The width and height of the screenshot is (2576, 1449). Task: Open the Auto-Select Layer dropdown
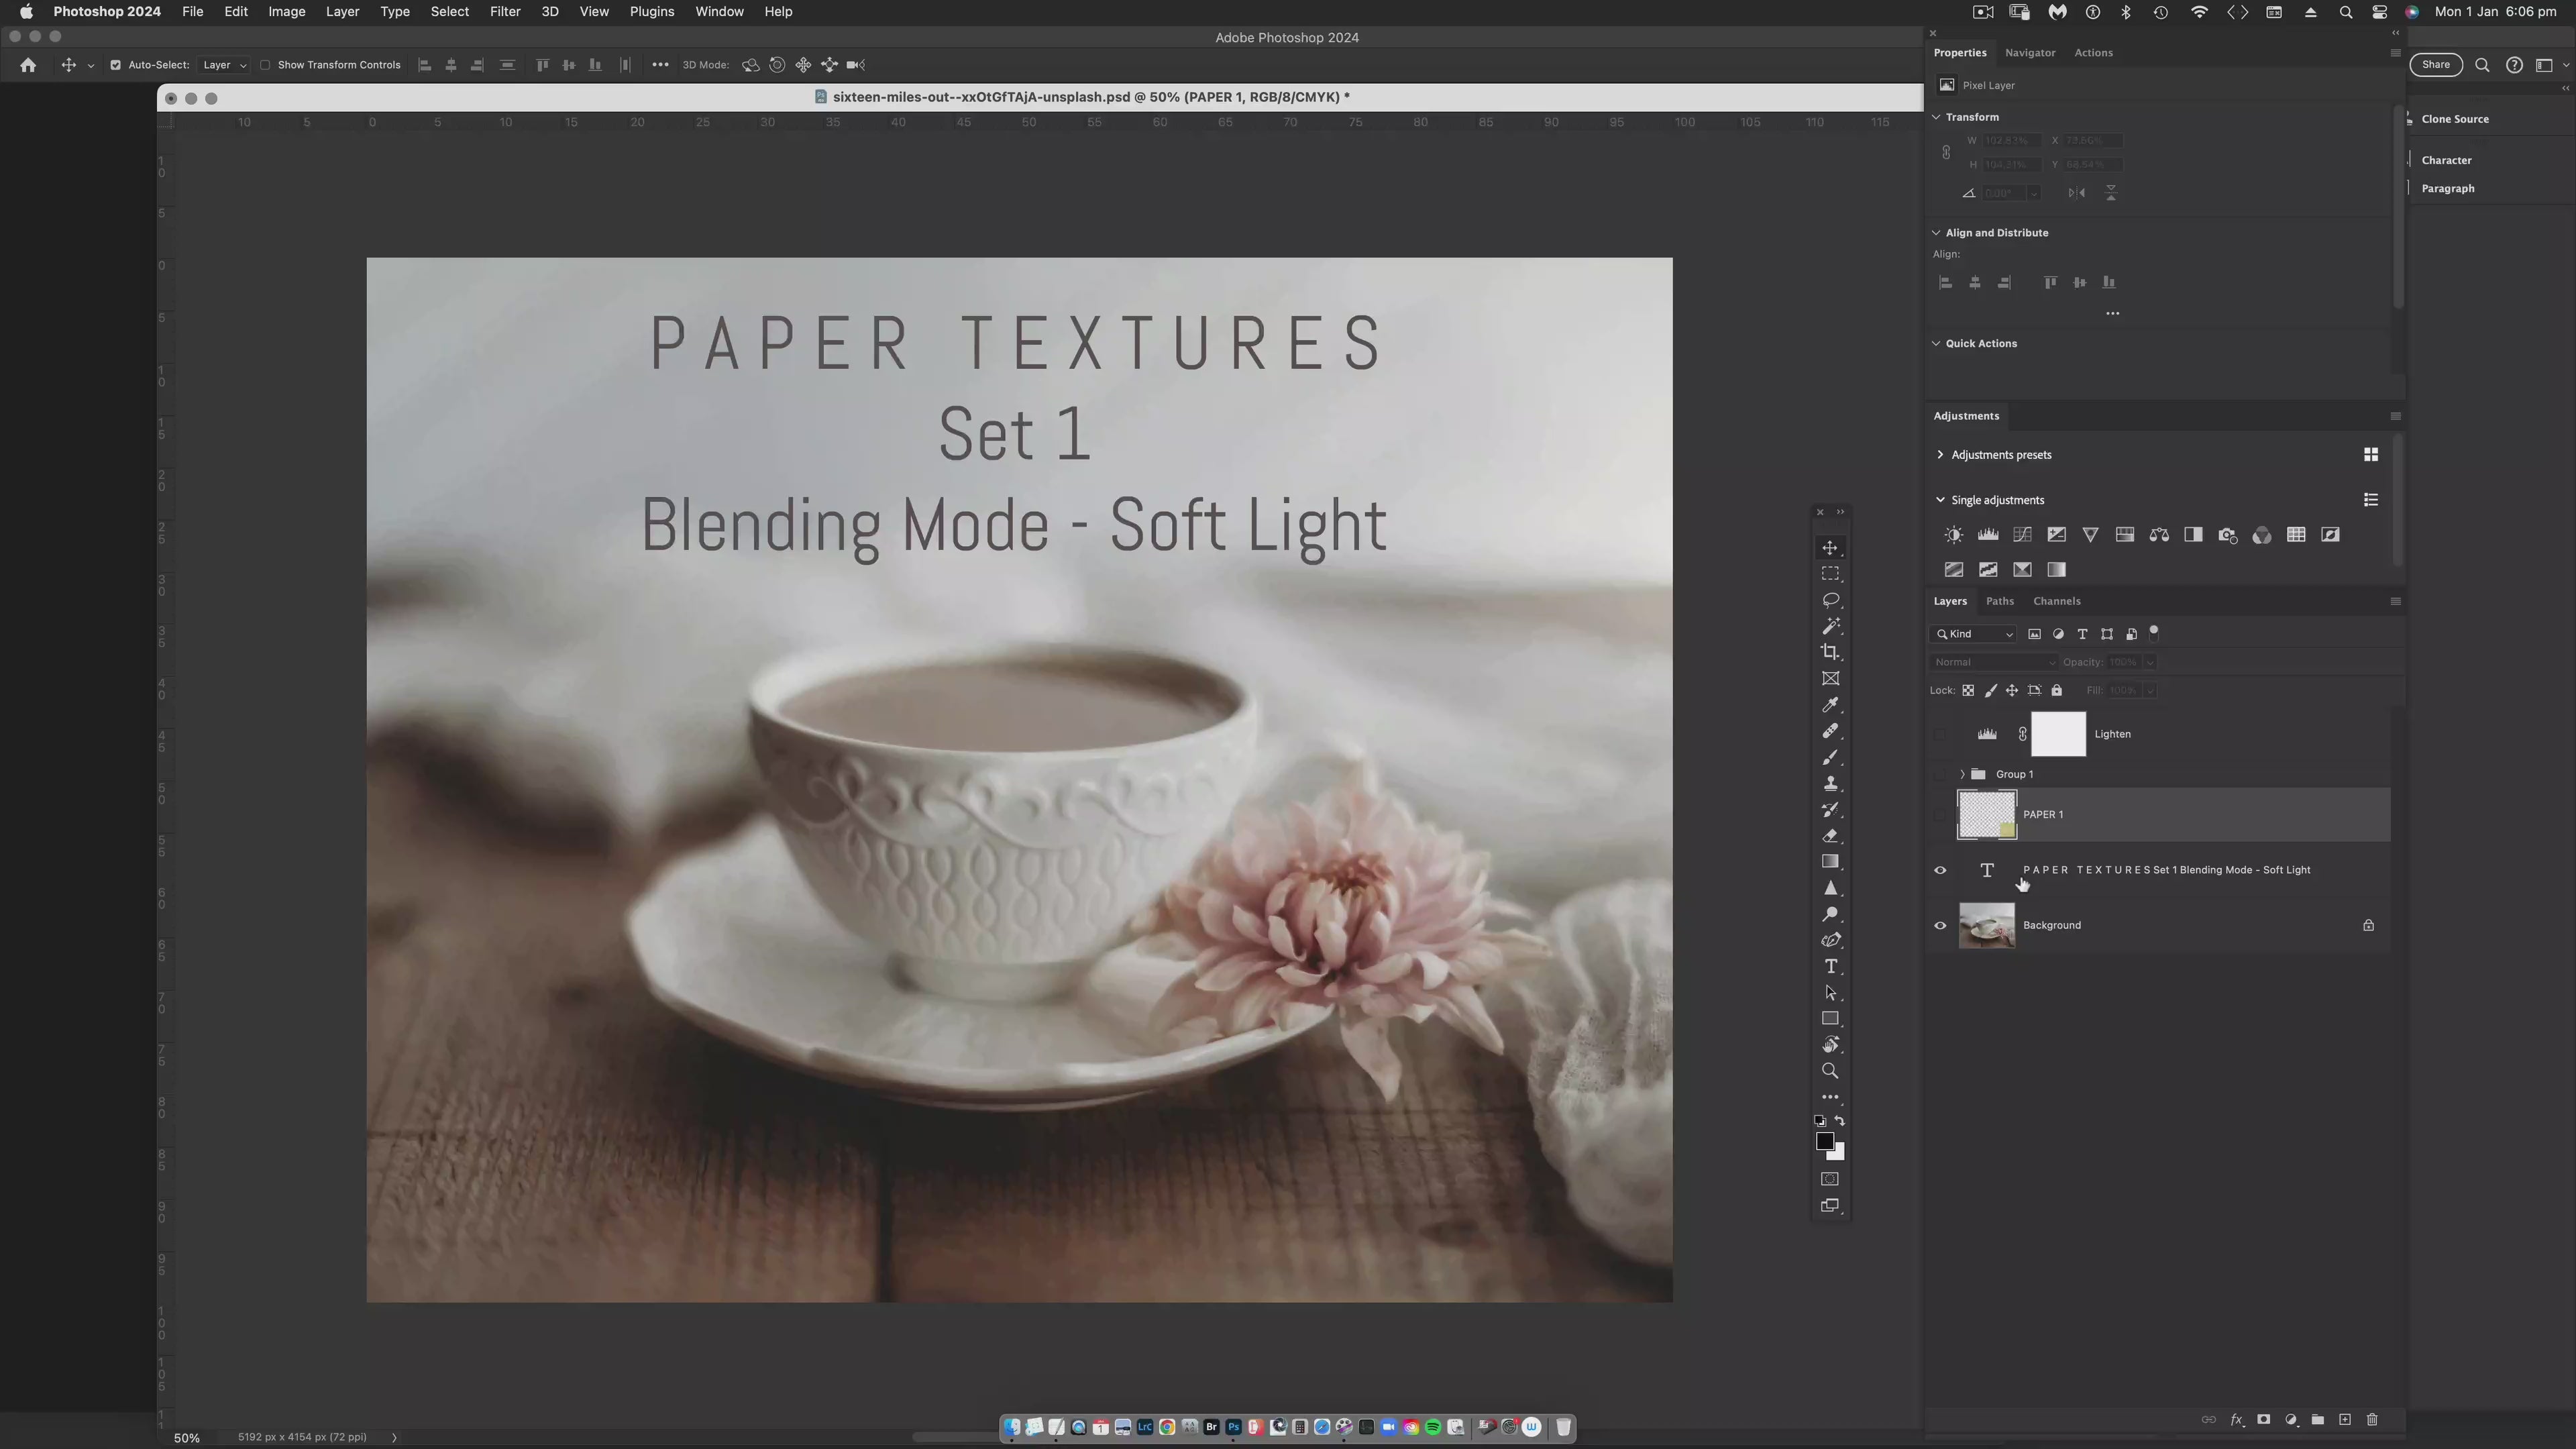pos(224,65)
